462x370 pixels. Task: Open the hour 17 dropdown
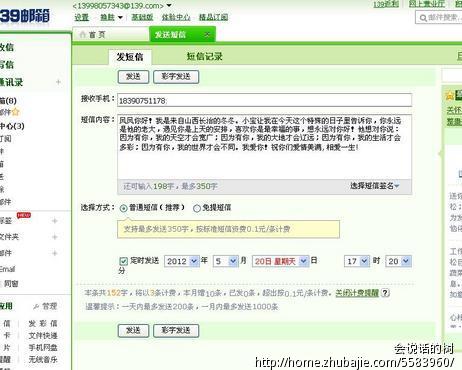[357, 261]
